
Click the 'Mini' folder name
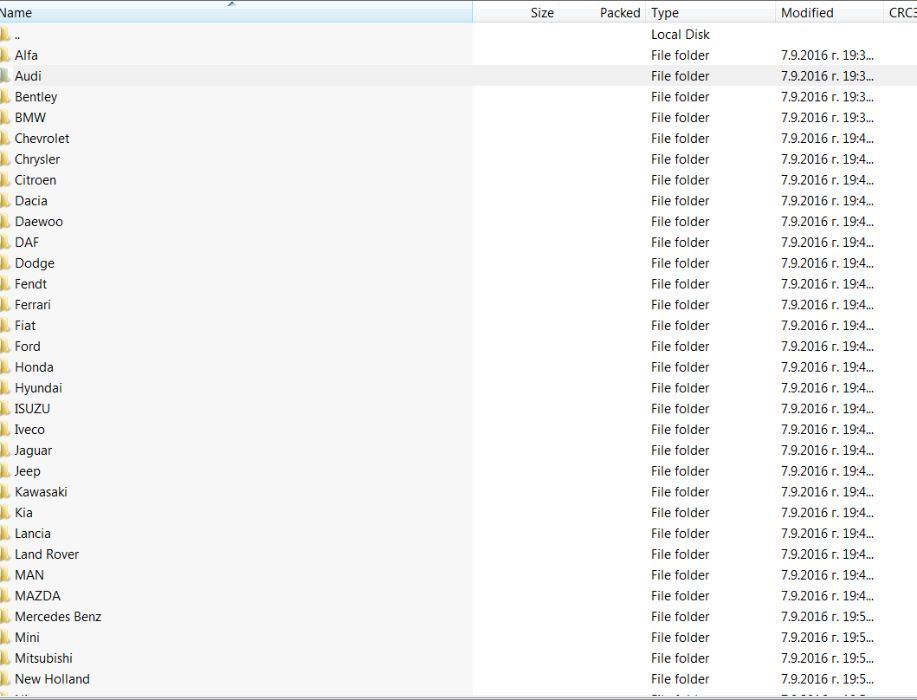tap(27, 637)
